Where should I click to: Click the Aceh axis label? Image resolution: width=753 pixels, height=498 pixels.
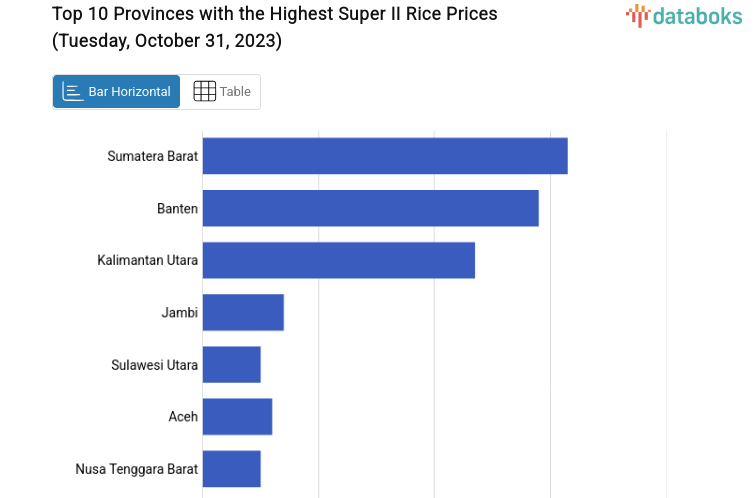[x=183, y=416]
